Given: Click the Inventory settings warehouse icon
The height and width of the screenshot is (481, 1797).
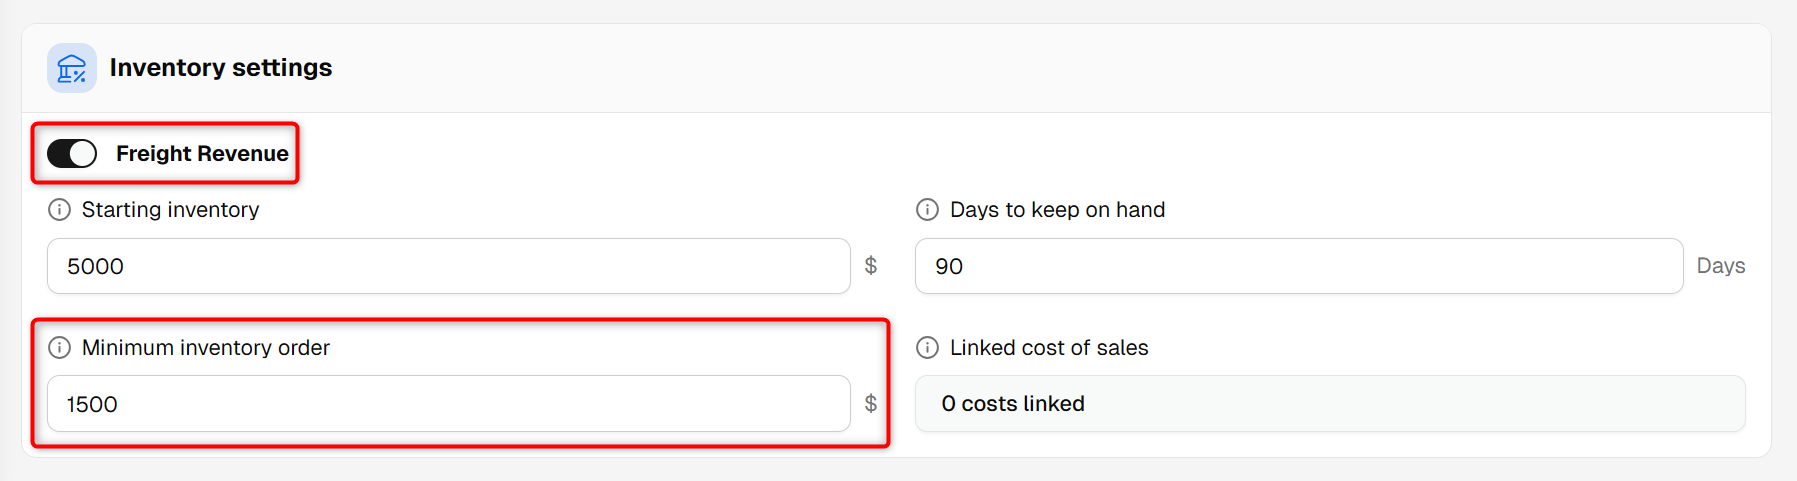Looking at the screenshot, I should click(x=72, y=68).
